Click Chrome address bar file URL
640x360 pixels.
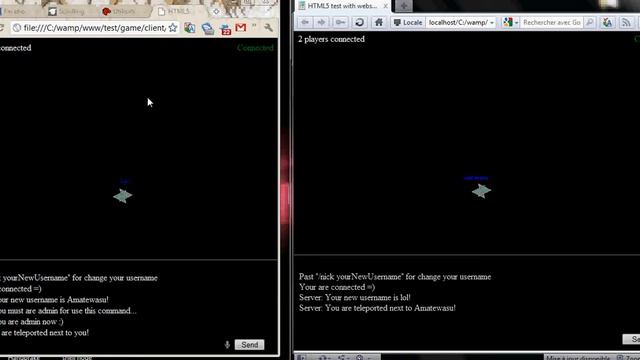click(x=95, y=28)
